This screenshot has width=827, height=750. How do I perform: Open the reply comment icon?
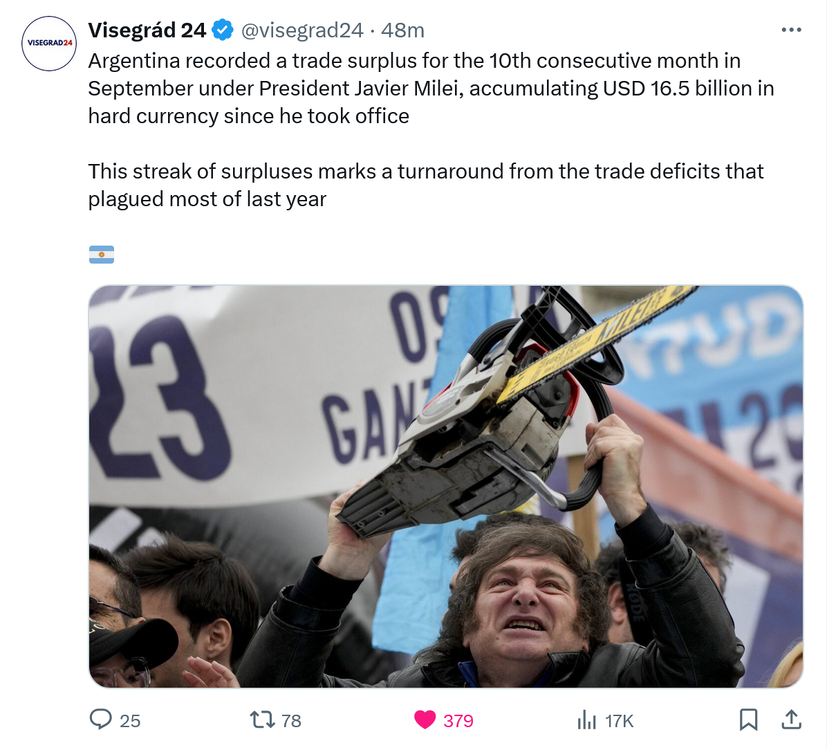click(100, 719)
